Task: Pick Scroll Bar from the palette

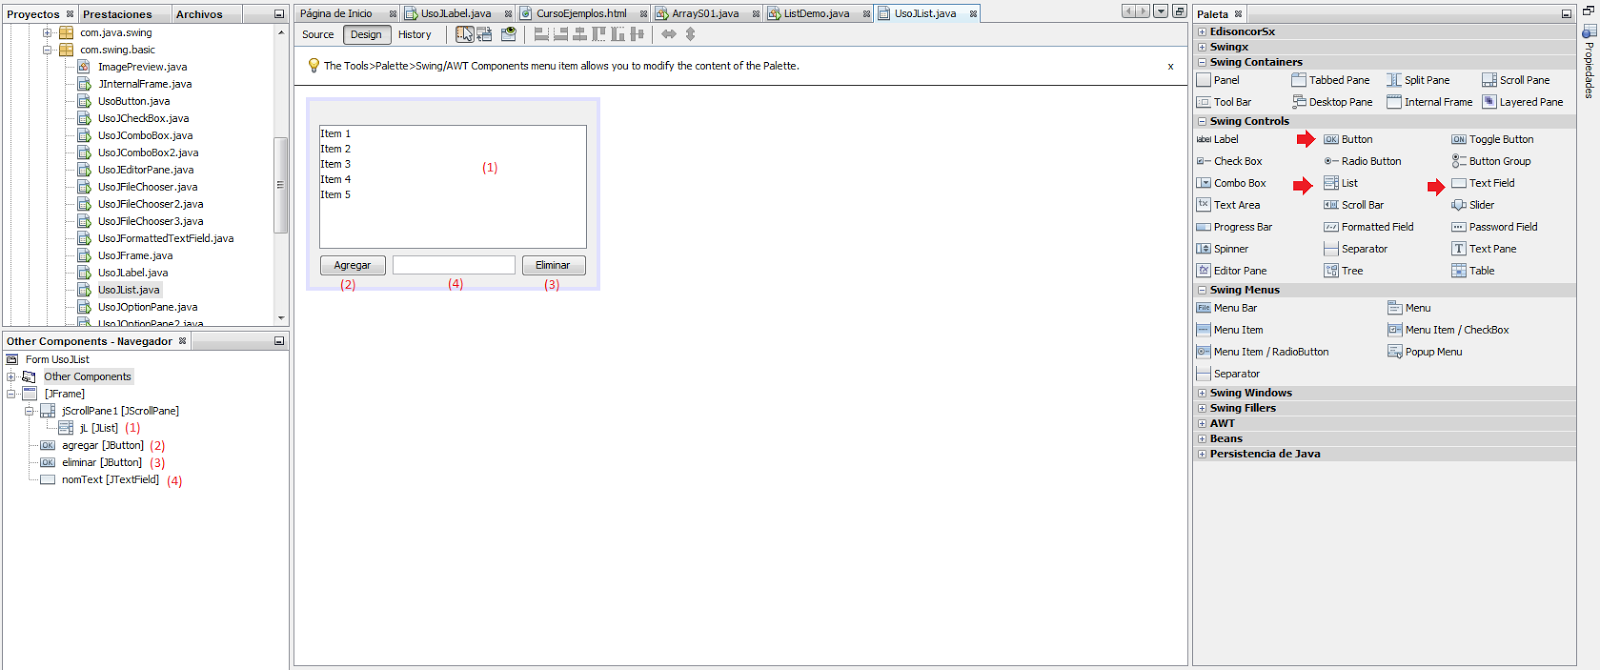Action: pyautogui.click(x=1354, y=205)
